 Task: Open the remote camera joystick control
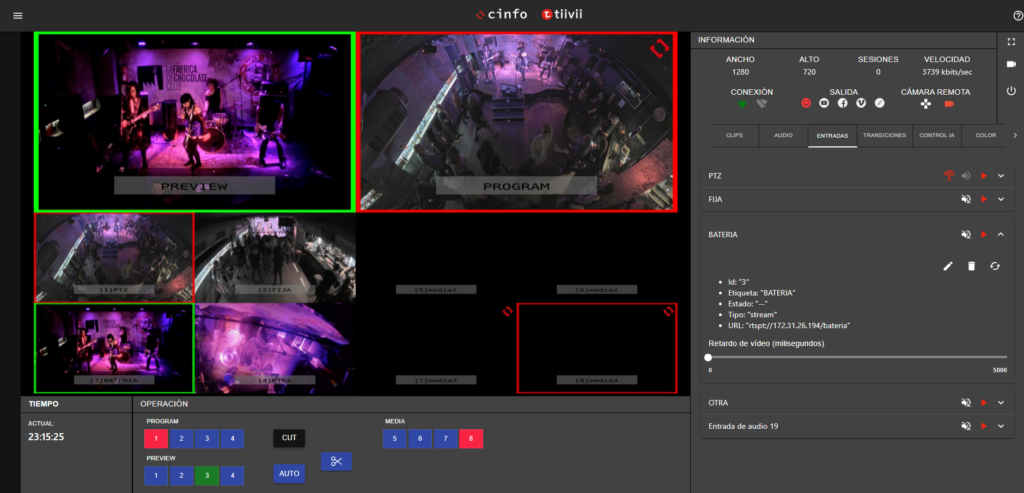pyautogui.click(x=926, y=103)
